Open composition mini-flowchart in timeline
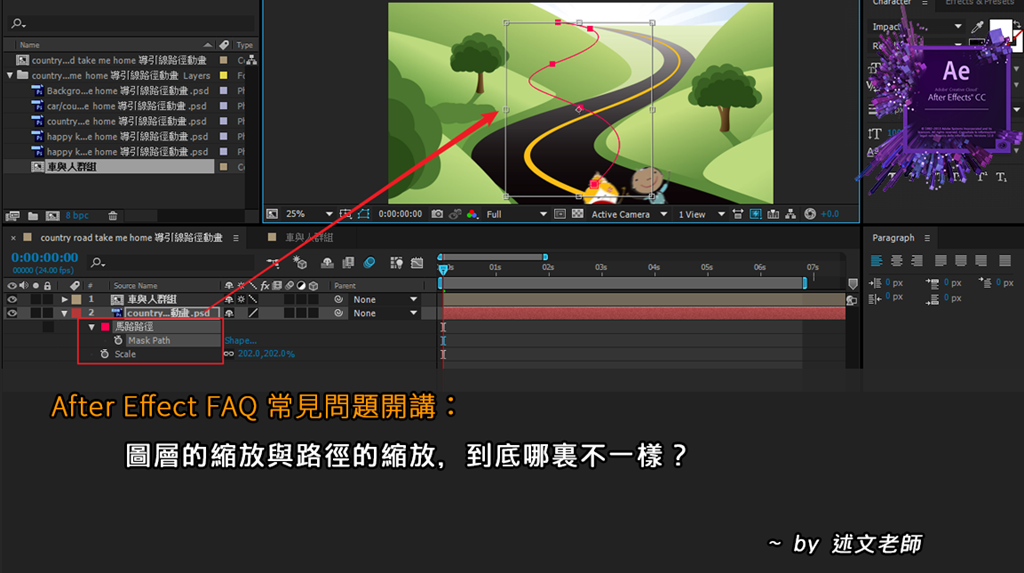 (273, 263)
